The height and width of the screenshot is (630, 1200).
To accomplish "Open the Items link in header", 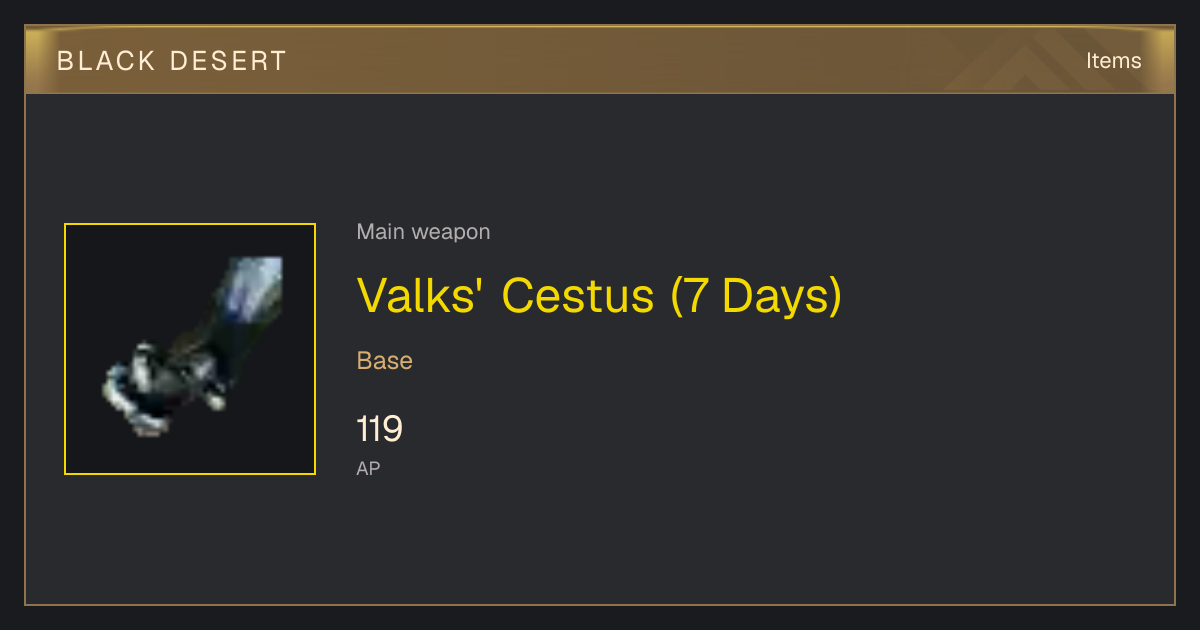I will coord(1113,60).
